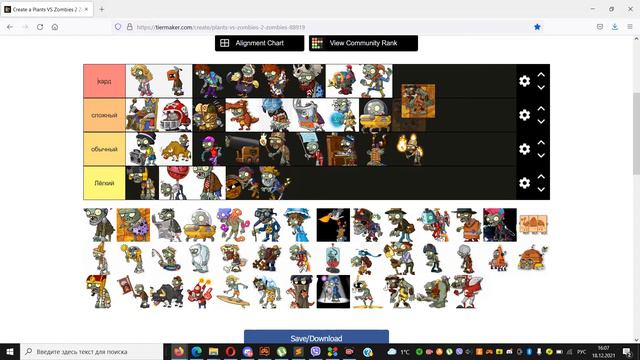Select the white yeti zombie from pool

coord(200,258)
